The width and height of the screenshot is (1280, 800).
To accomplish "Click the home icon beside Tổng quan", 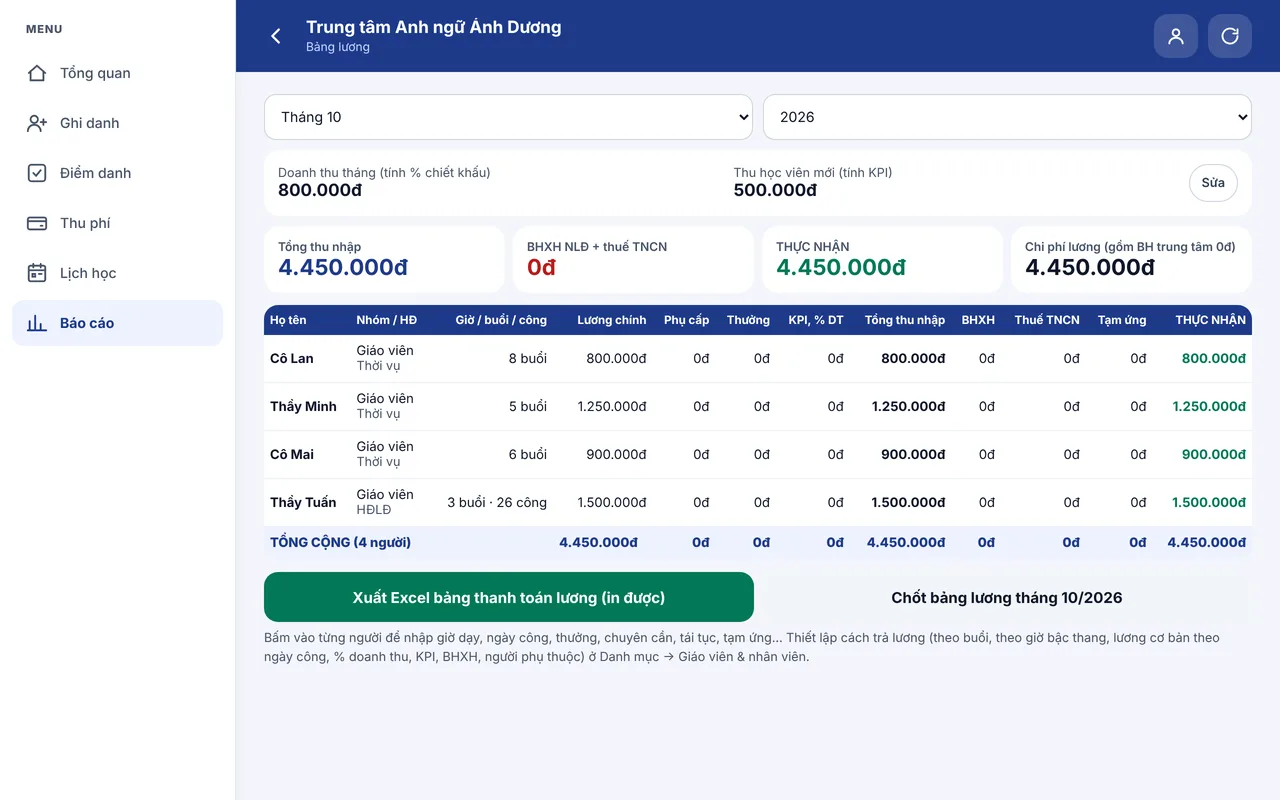I will coord(37,73).
